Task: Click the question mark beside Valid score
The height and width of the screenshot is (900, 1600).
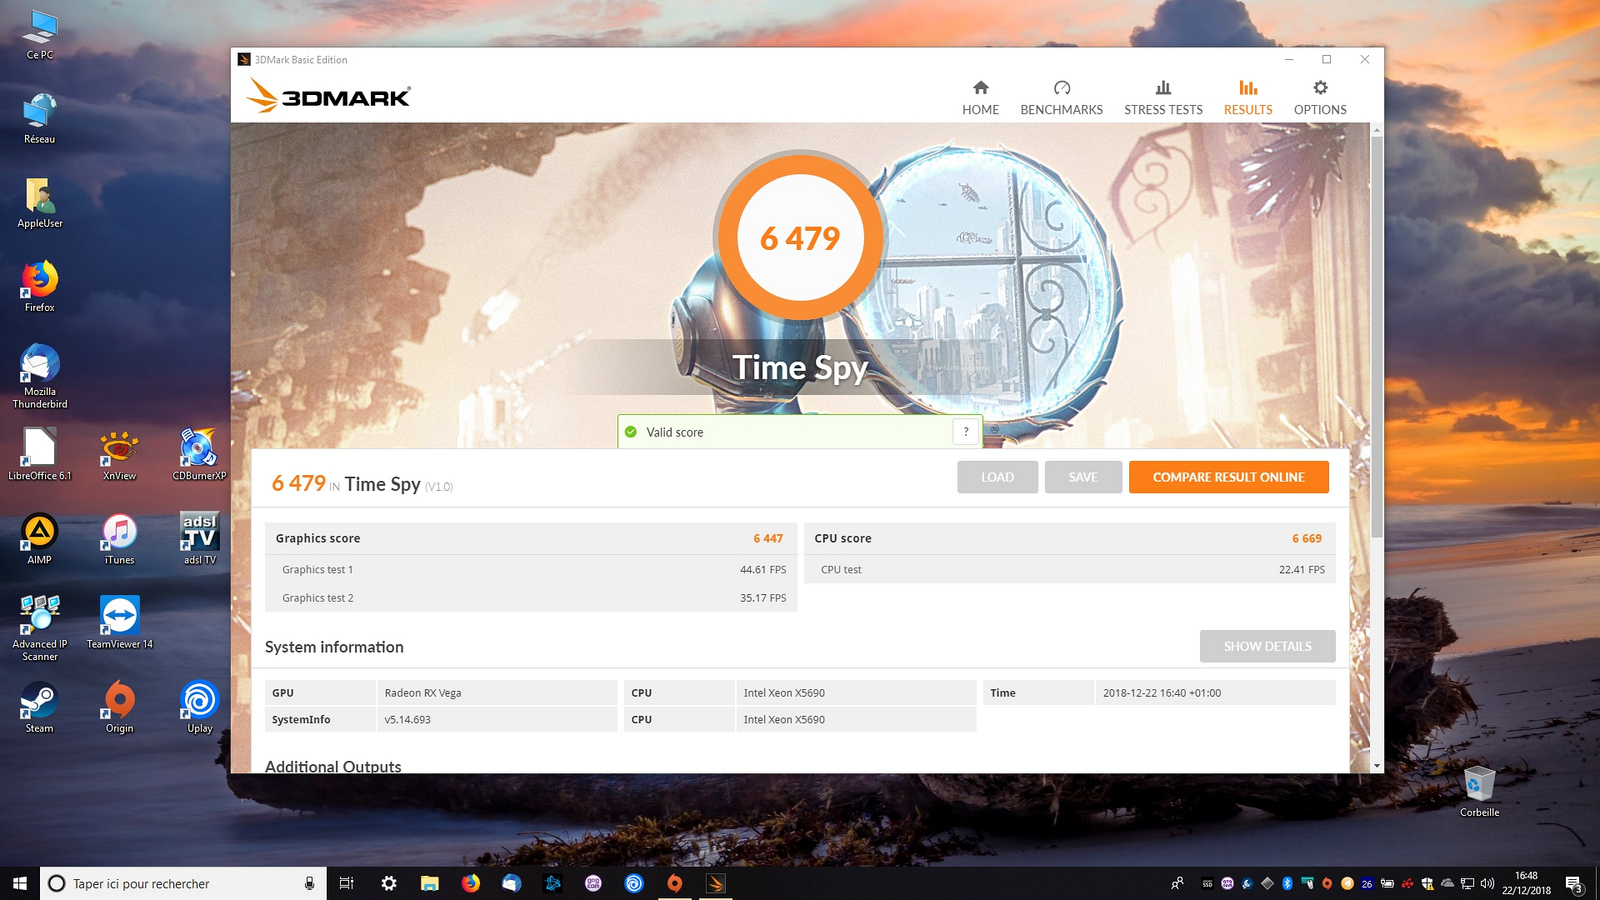Action: click(966, 432)
